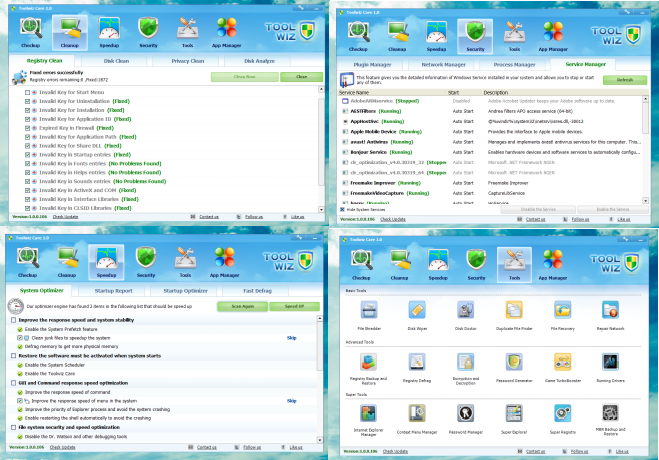The image size is (659, 460).
Task: Check Improve response speed and system stability group
Action: click(13, 320)
